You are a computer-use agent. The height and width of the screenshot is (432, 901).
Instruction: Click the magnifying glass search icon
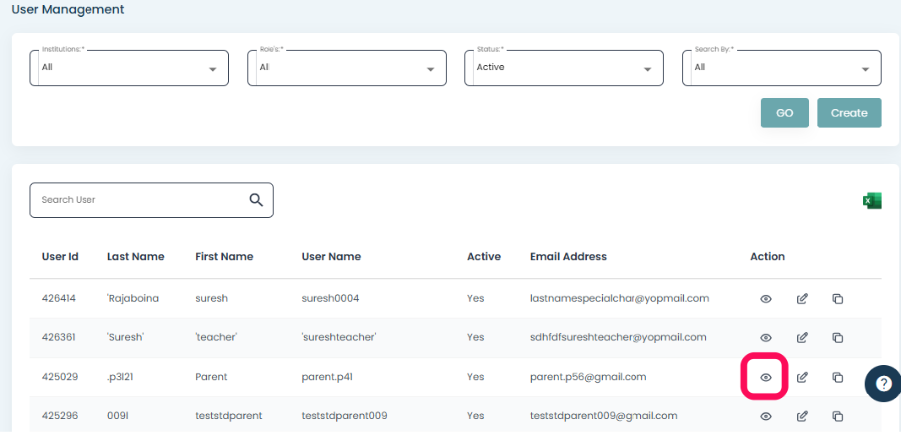(x=256, y=200)
